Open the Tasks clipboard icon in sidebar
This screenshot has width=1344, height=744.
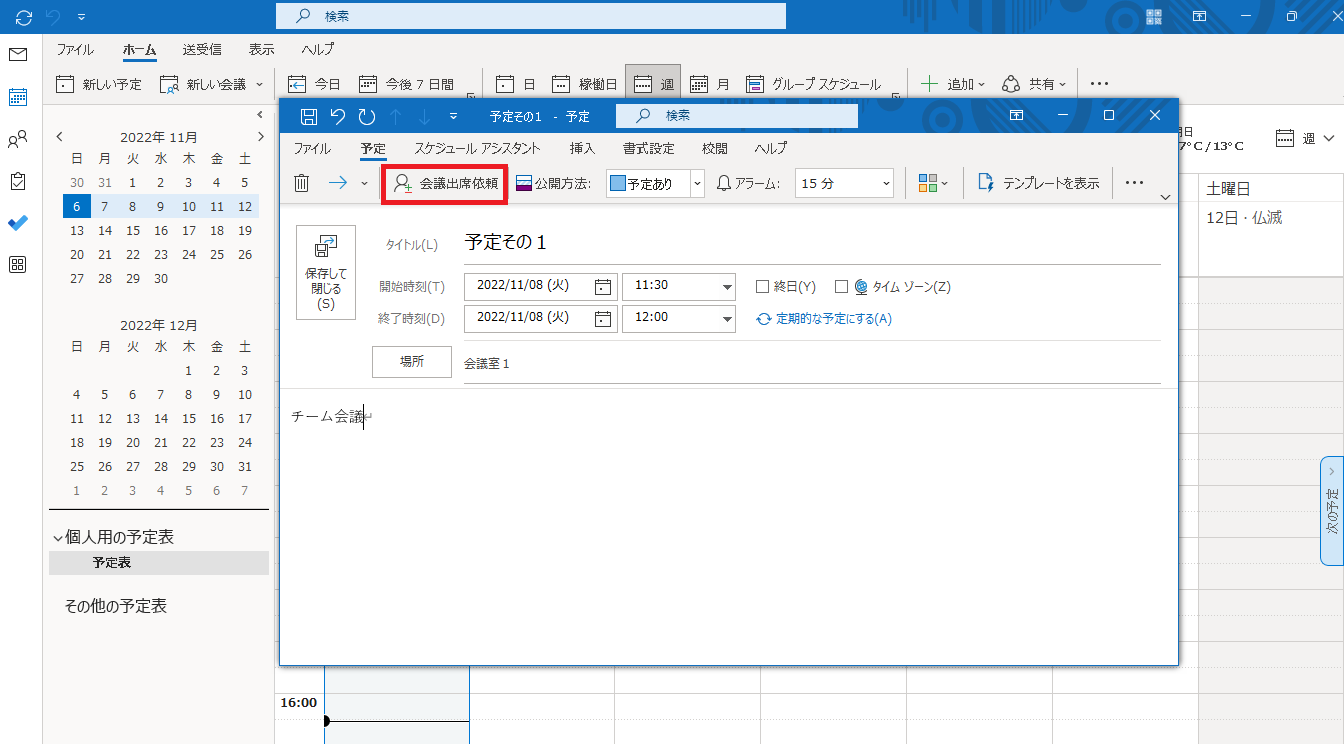(18, 181)
